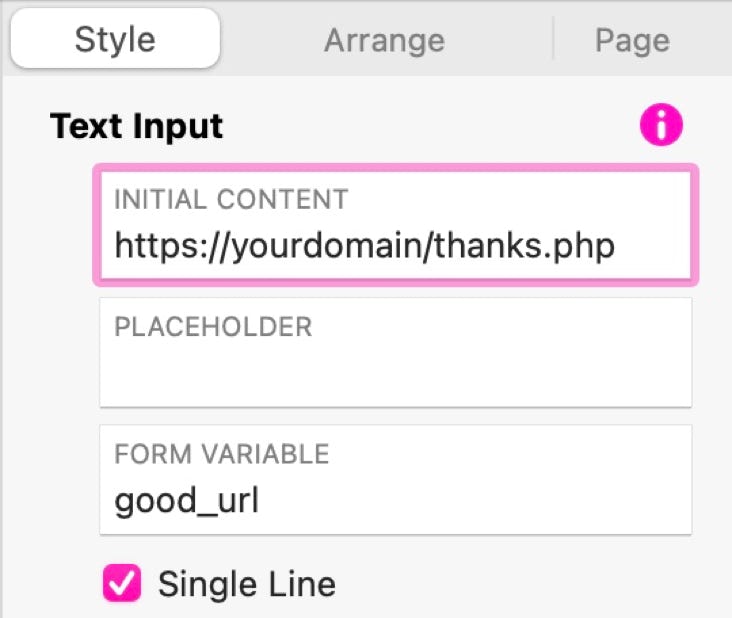Open the pink info icon beside Text Input
This screenshot has width=732, height=618.
661,125
